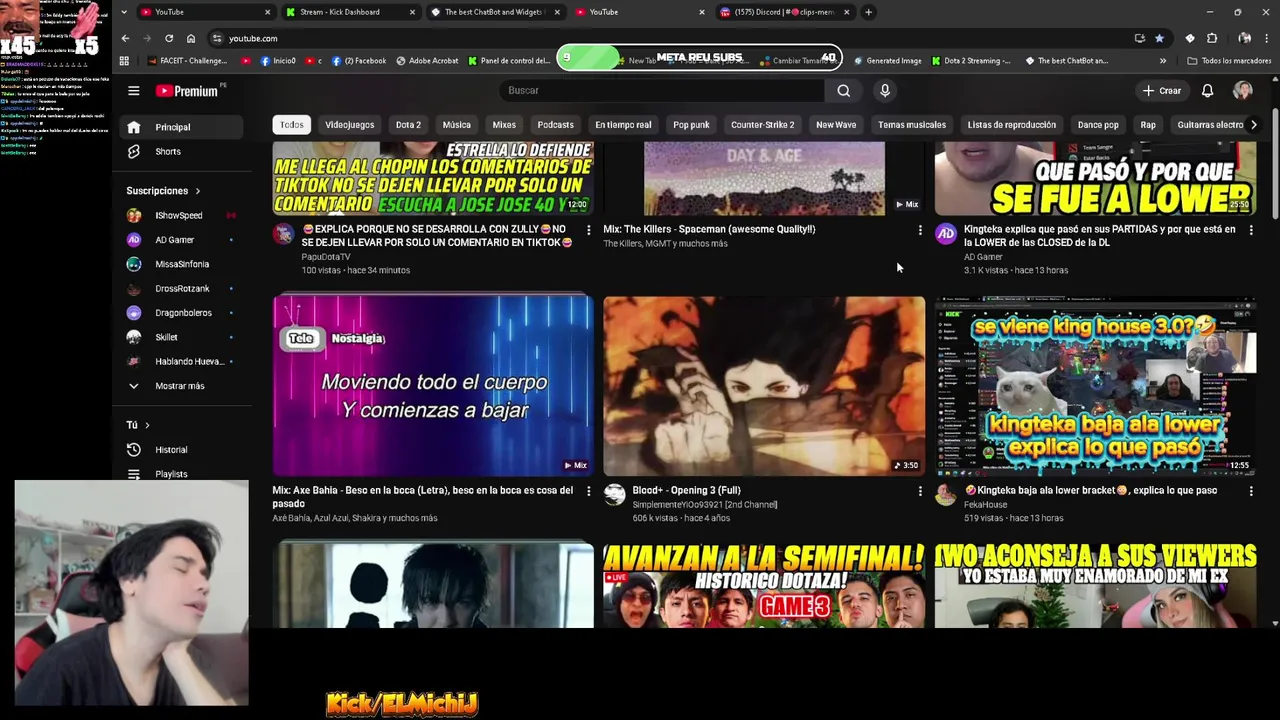1280x720 pixels.
Task: Open the Dragonboleros subscription channel
Action: [x=181, y=313]
